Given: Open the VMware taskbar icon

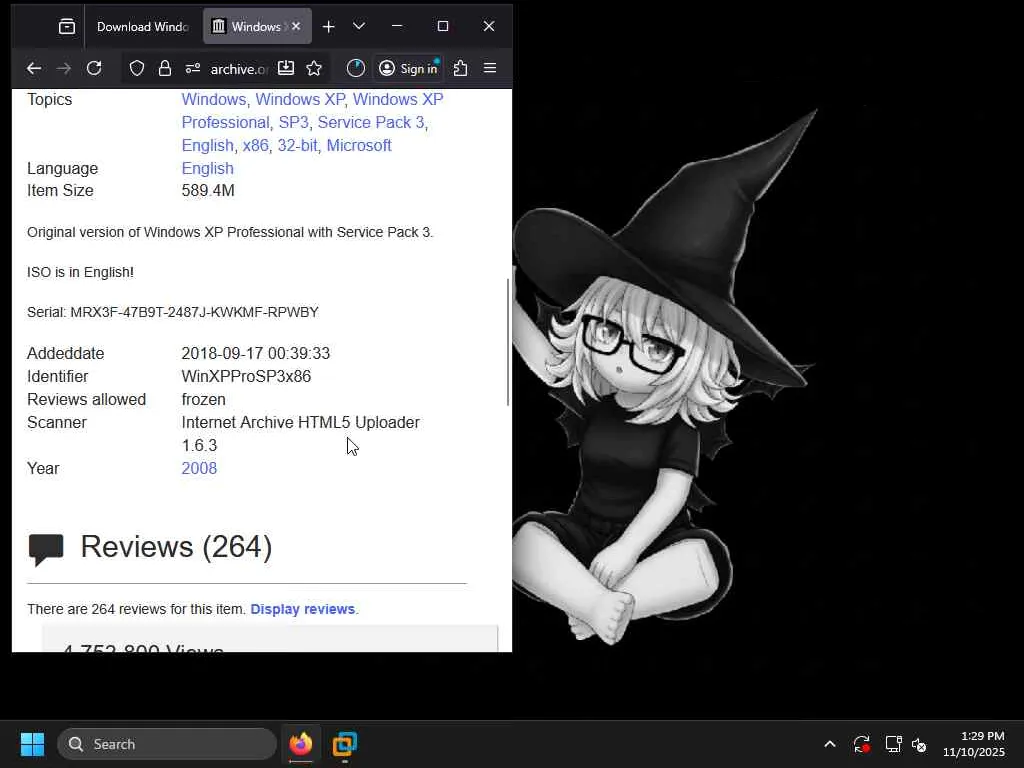Looking at the screenshot, I should pos(345,744).
